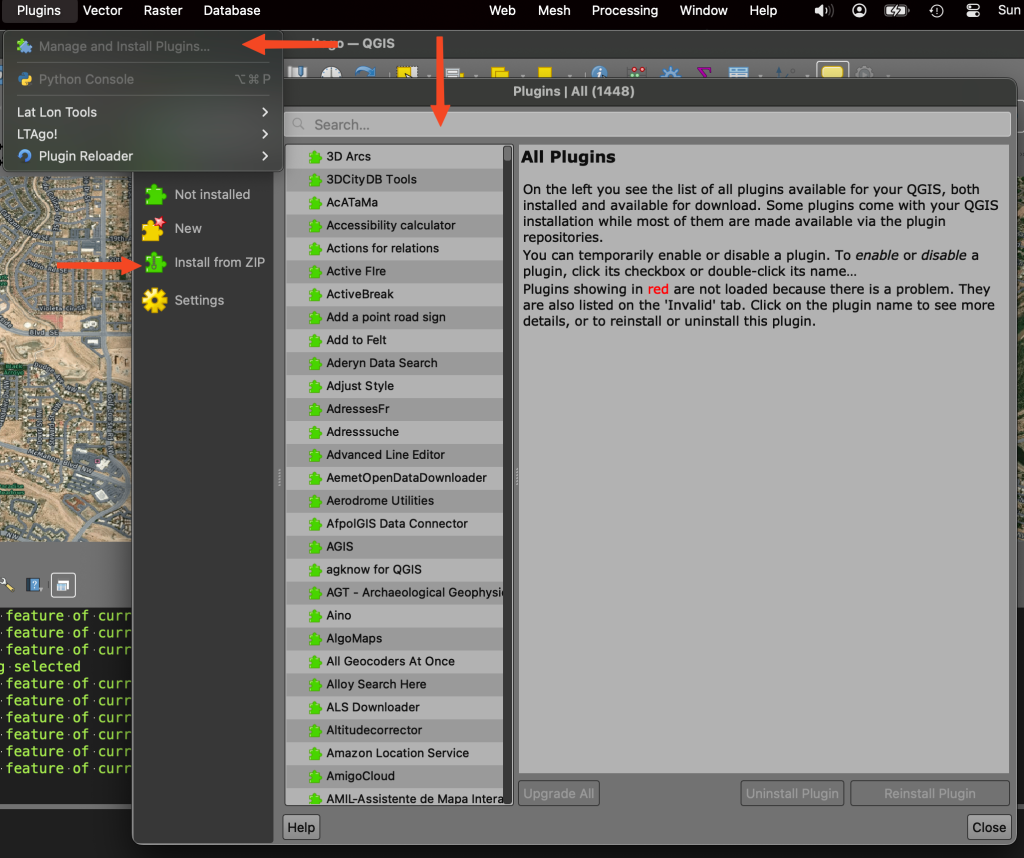Open the Plugins menu in menu bar

click(x=39, y=10)
